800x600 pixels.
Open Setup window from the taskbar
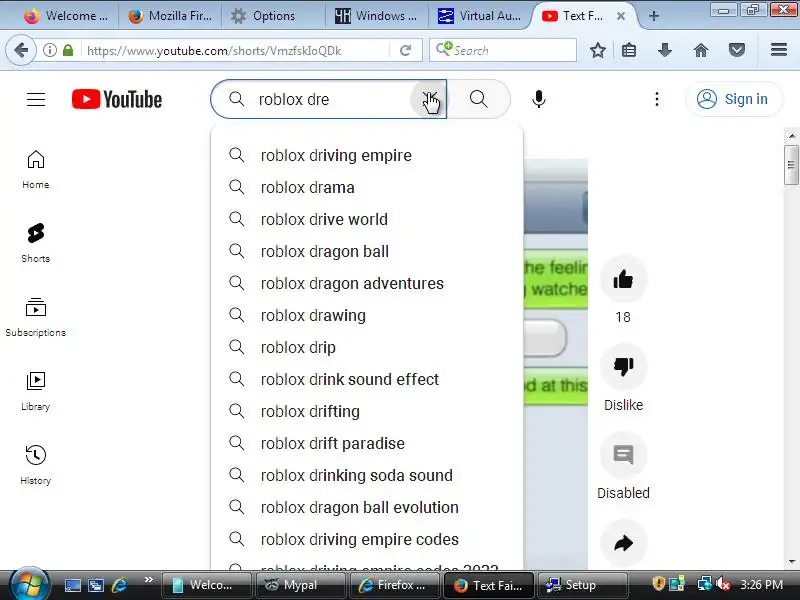[x=582, y=585]
